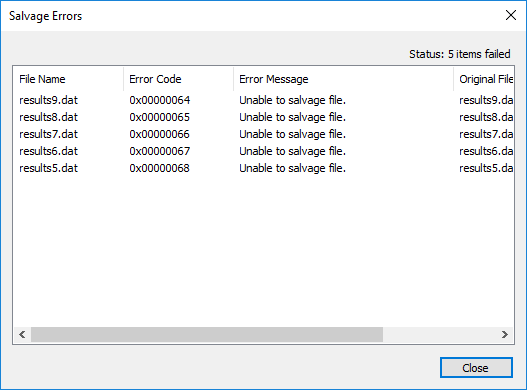This screenshot has height=390, width=527.
Task: Close the Salvage Errors dialog with X
Action: pyautogui.click(x=511, y=15)
